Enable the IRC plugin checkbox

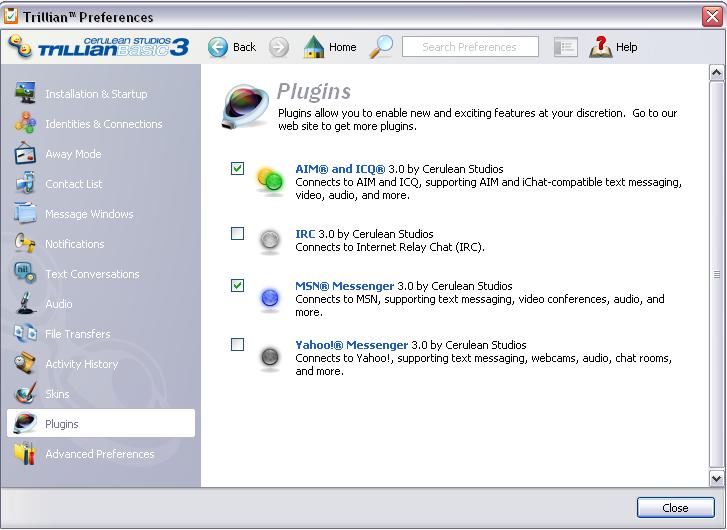(x=237, y=233)
